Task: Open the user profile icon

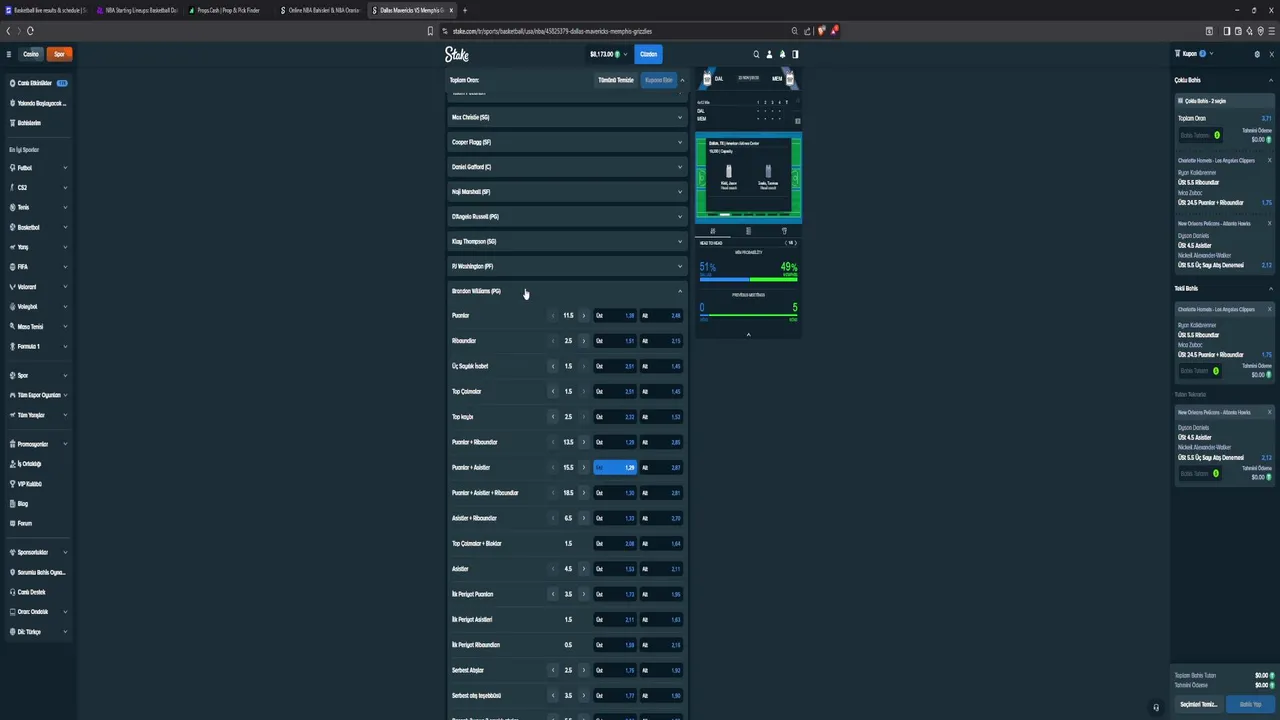Action: click(769, 54)
